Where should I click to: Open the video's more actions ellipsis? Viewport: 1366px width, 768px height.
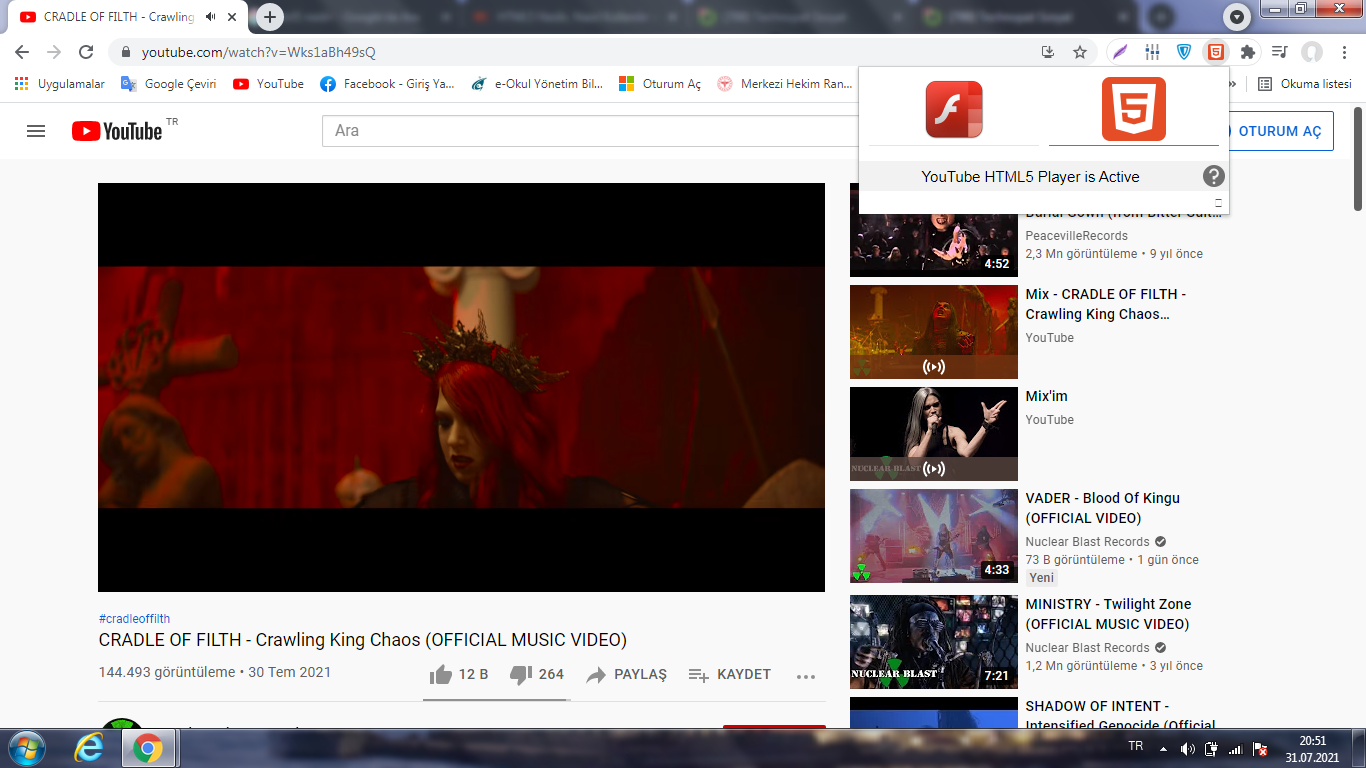tap(806, 676)
